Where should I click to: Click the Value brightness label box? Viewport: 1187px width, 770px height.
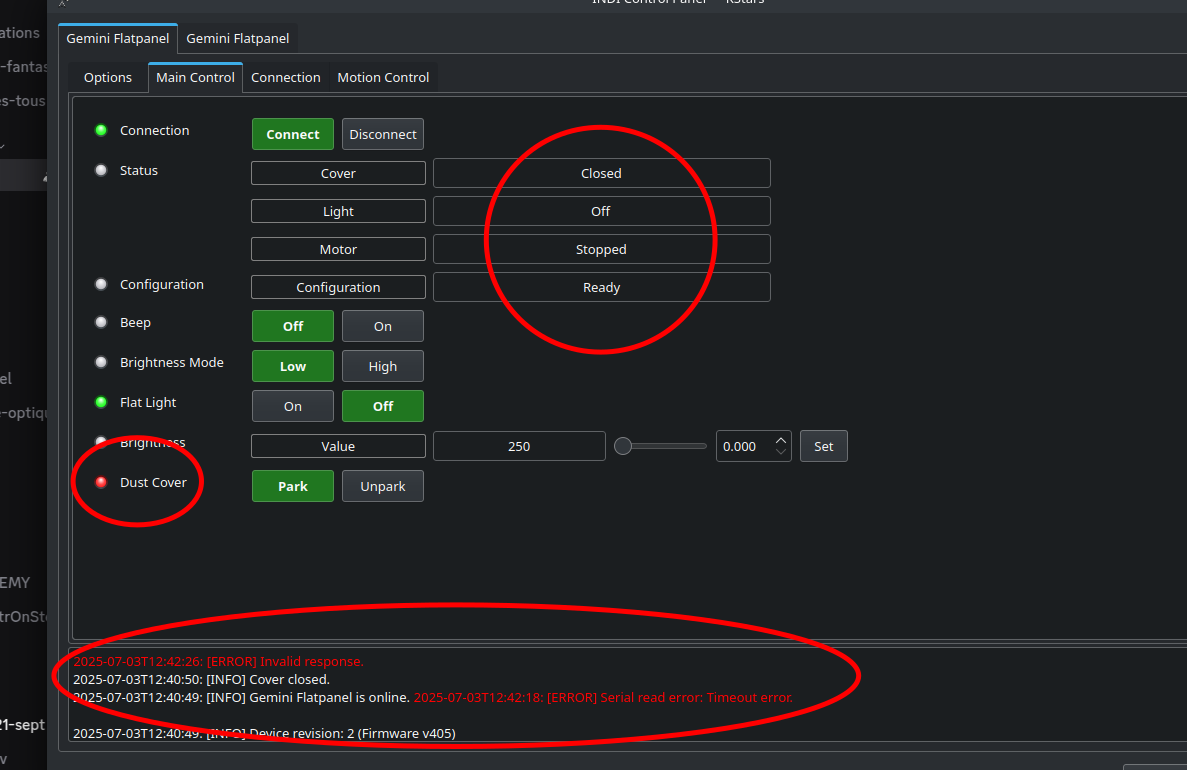(338, 446)
